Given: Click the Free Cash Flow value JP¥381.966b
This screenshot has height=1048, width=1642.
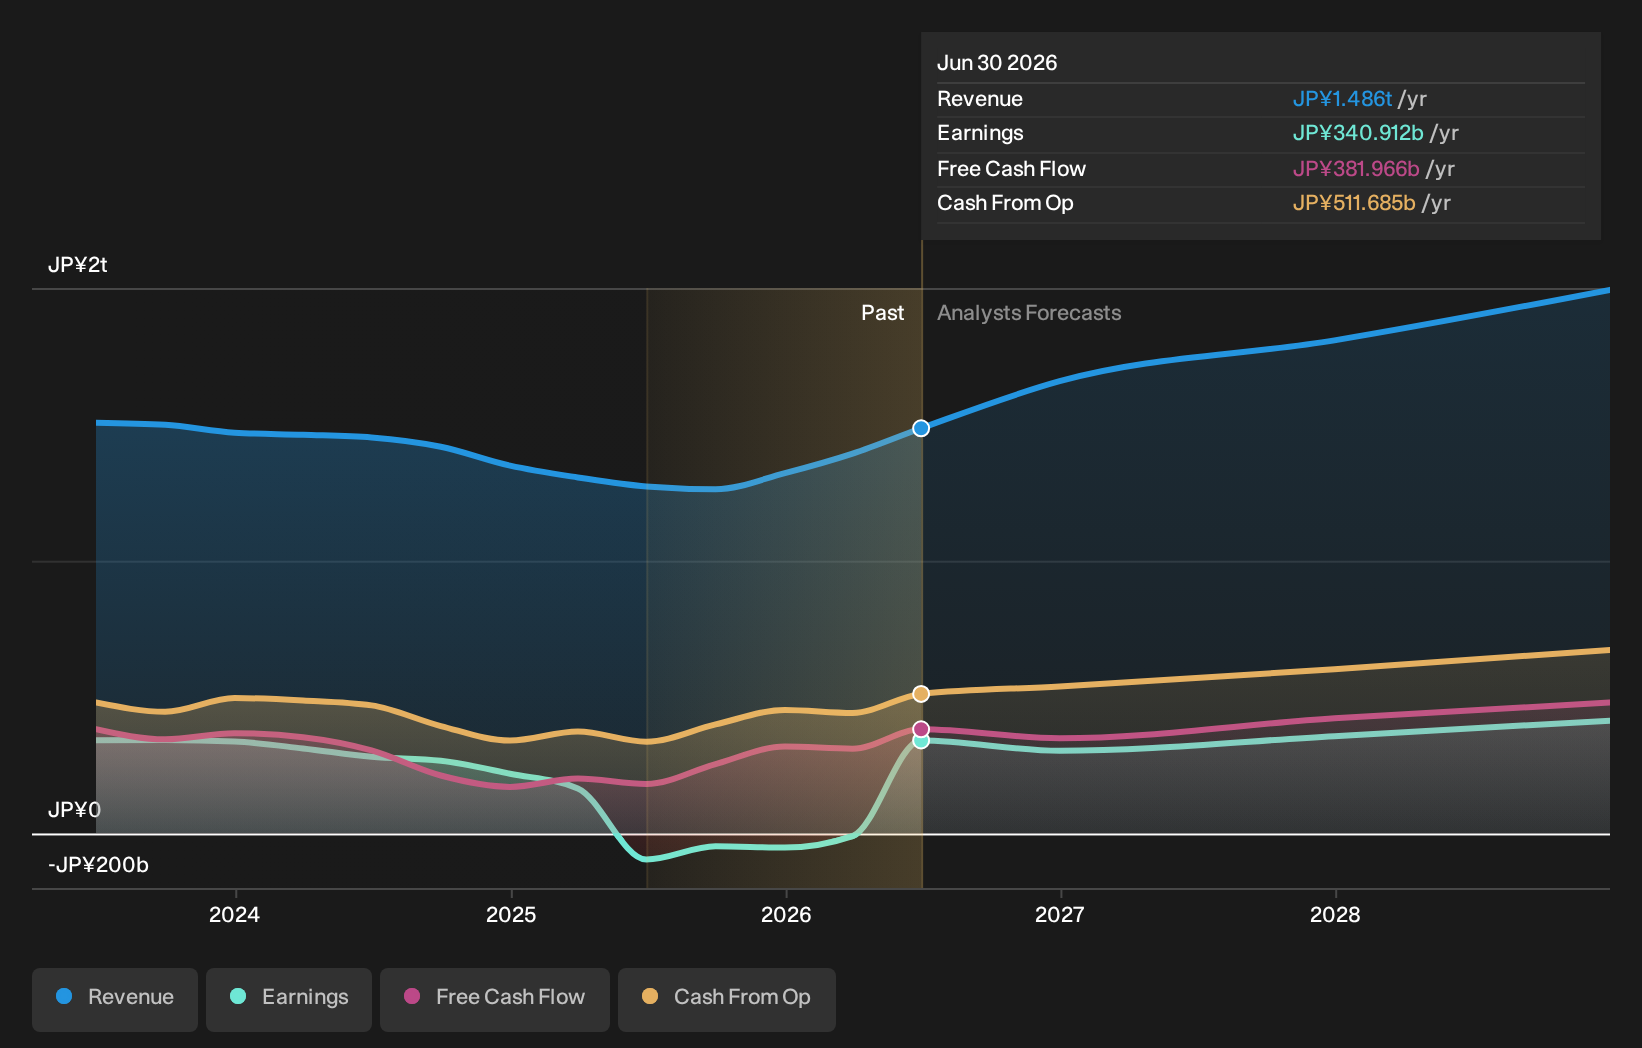Looking at the screenshot, I should [1356, 169].
